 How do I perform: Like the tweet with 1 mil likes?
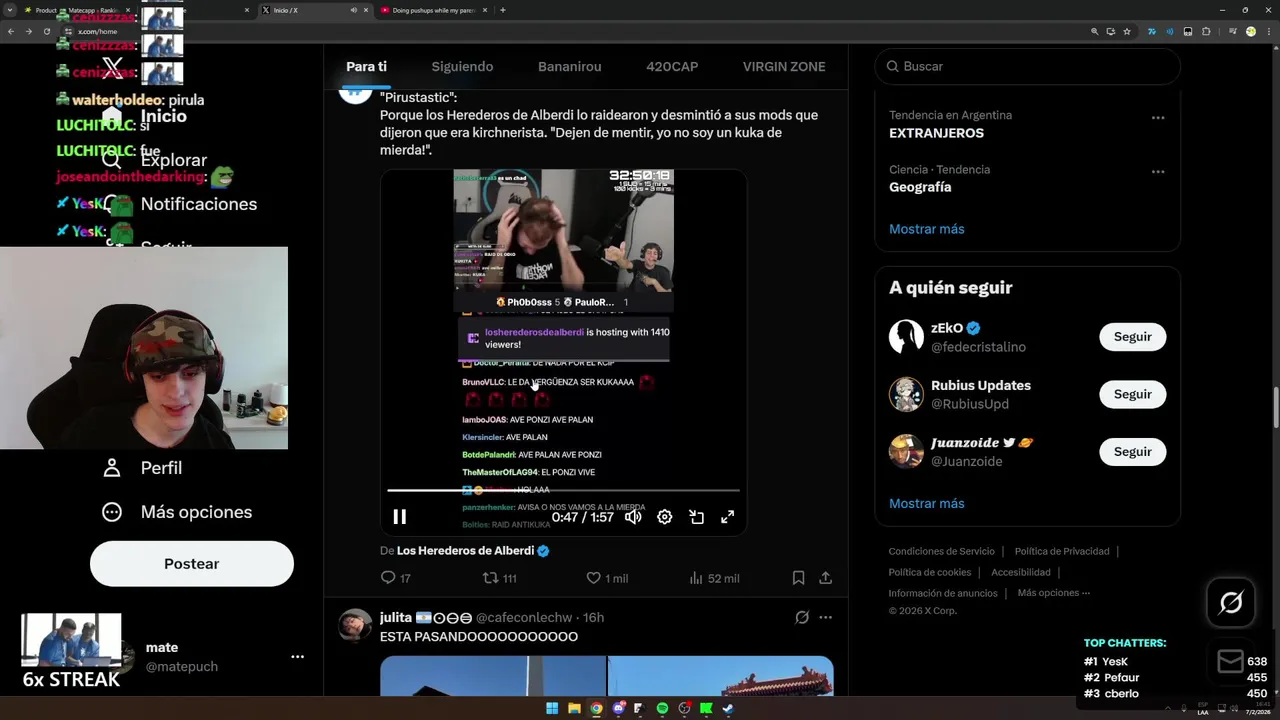click(607, 578)
